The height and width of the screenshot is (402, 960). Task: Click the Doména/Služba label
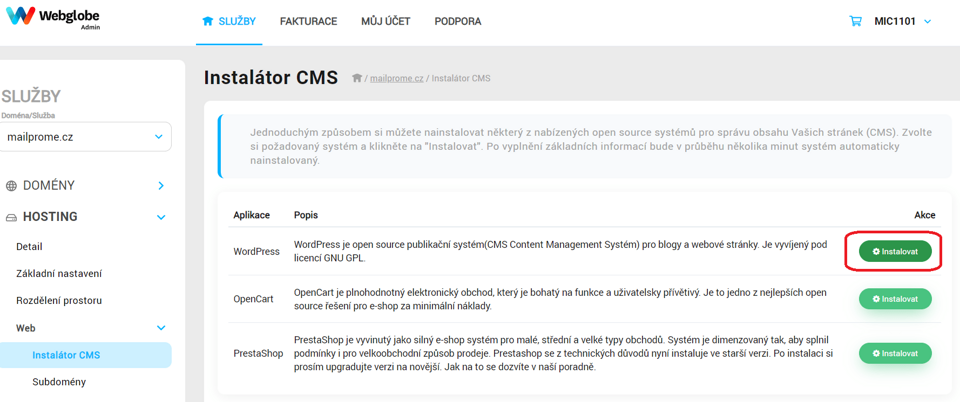28,116
